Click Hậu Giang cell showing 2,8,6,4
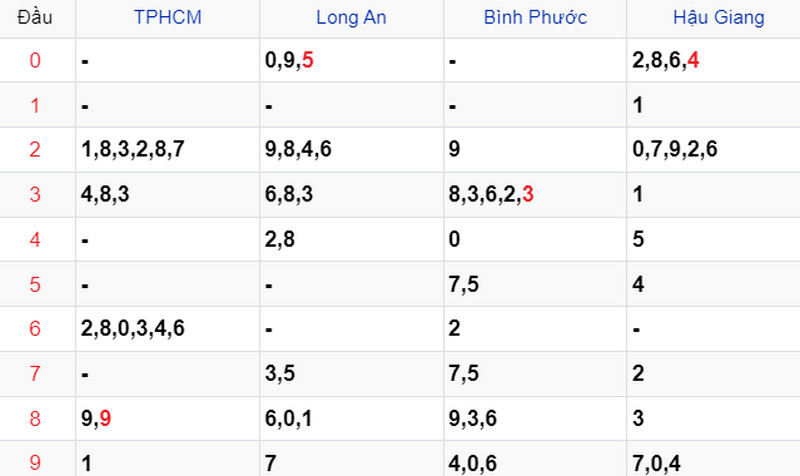The height and width of the screenshot is (476, 800). pyautogui.click(x=713, y=60)
